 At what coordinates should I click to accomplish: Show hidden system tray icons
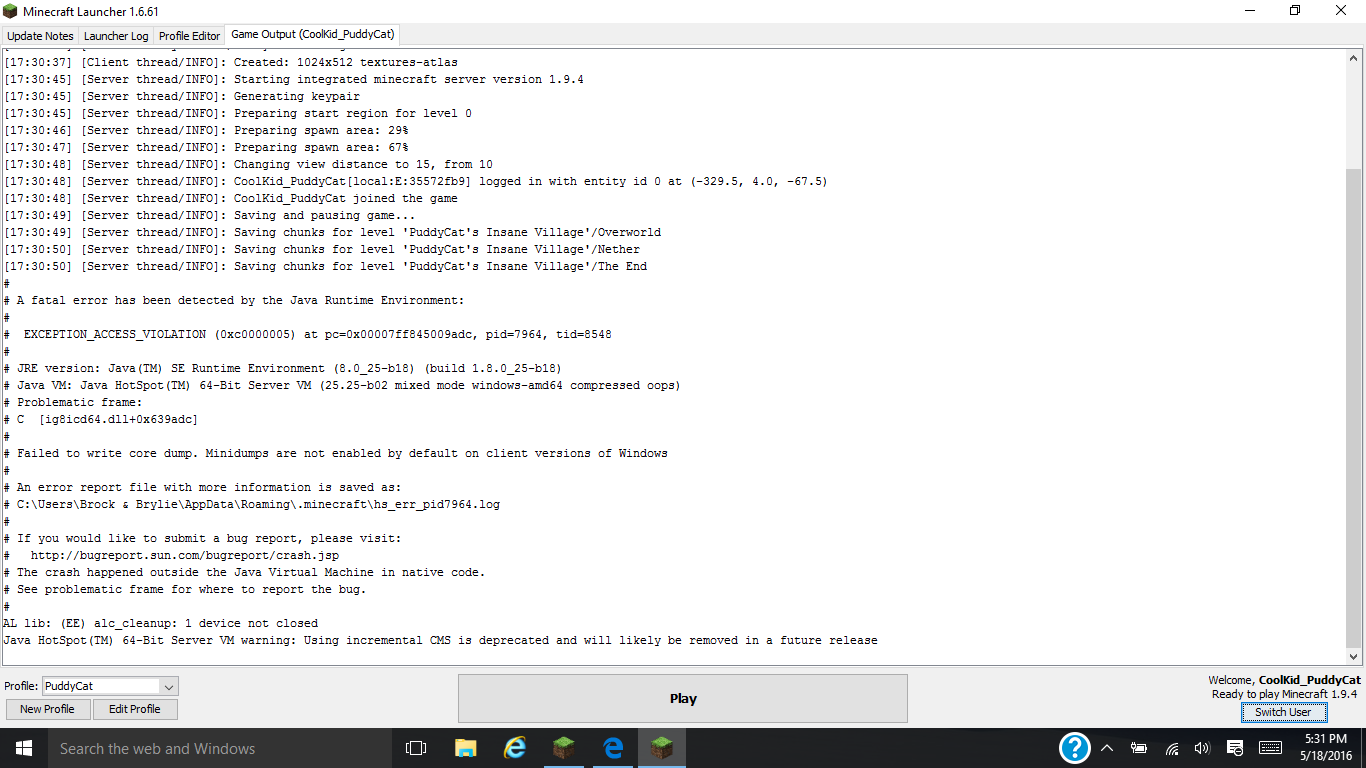click(x=1107, y=748)
